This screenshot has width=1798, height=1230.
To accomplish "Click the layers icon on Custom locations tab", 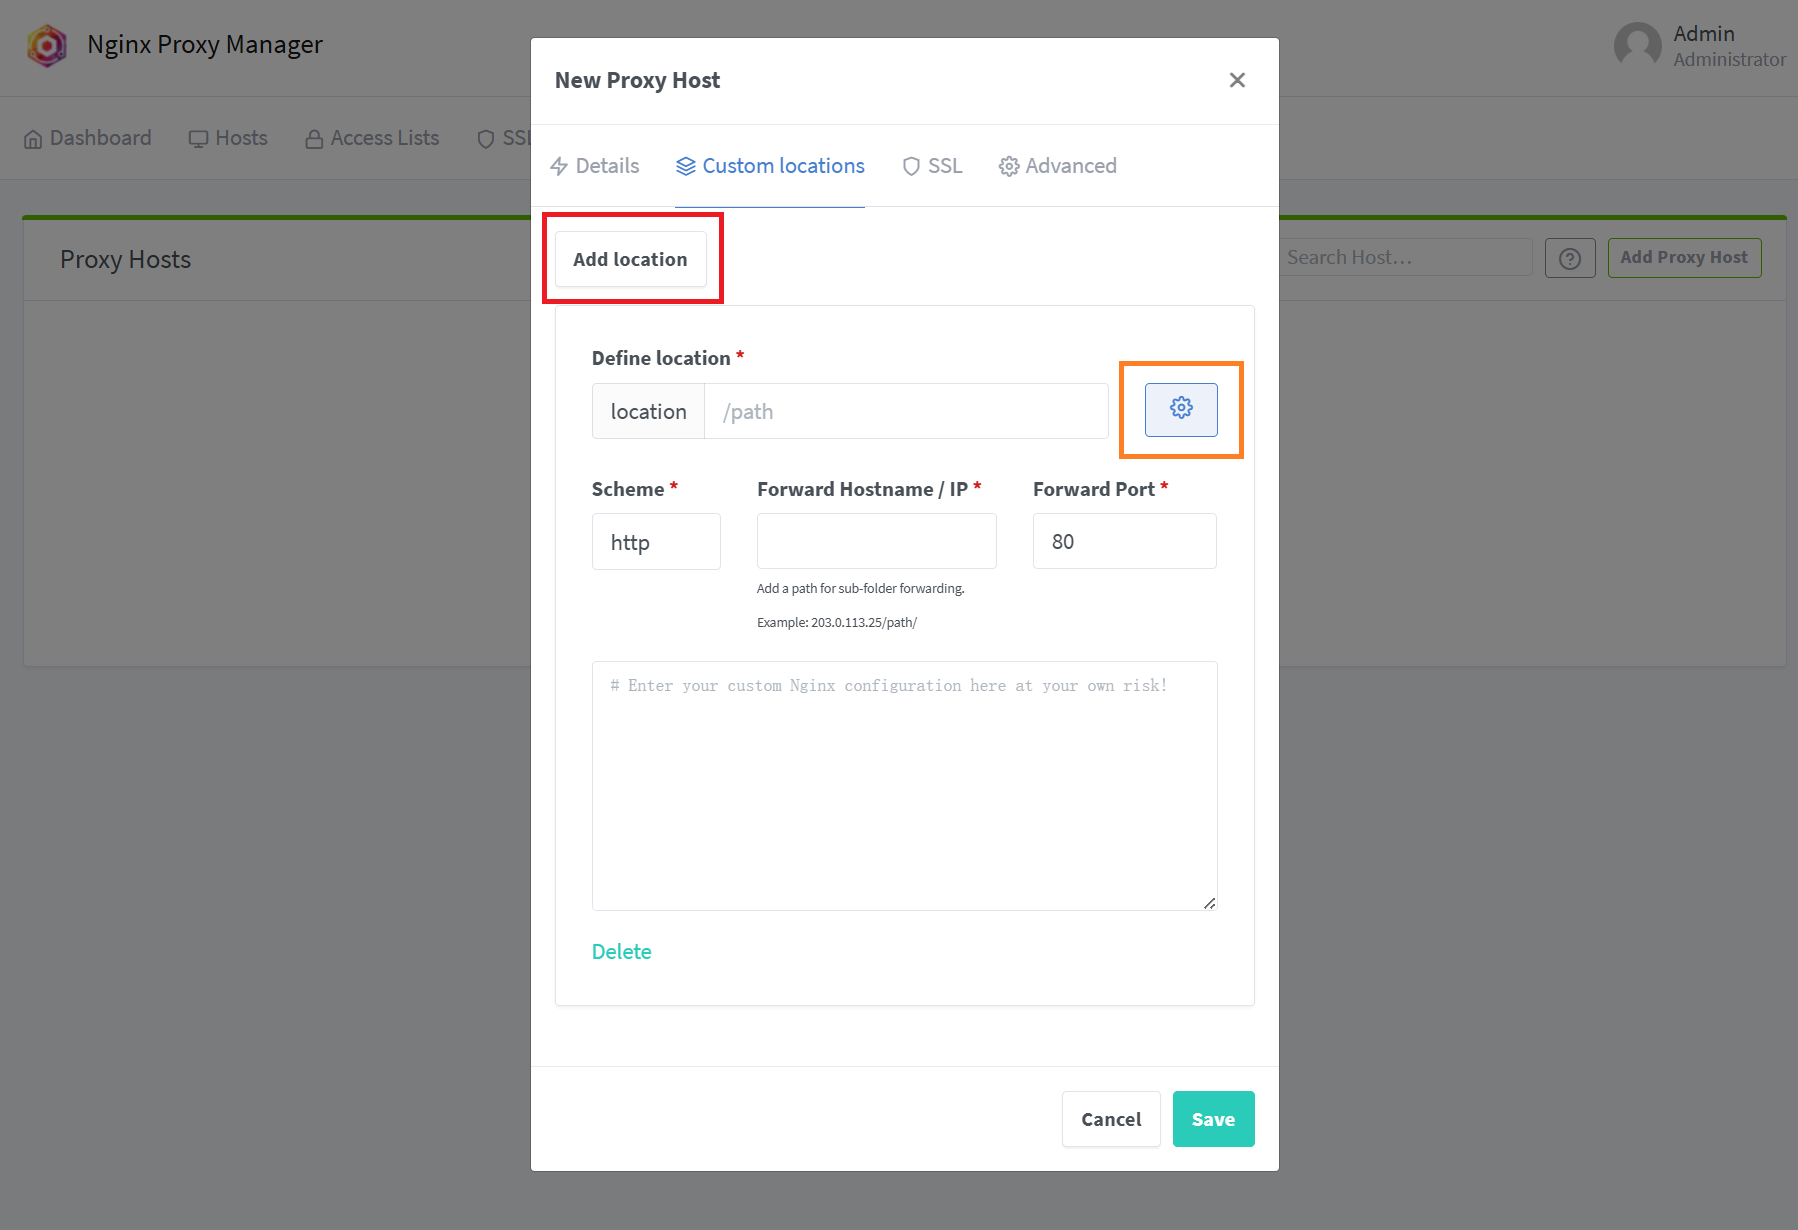I will (687, 166).
